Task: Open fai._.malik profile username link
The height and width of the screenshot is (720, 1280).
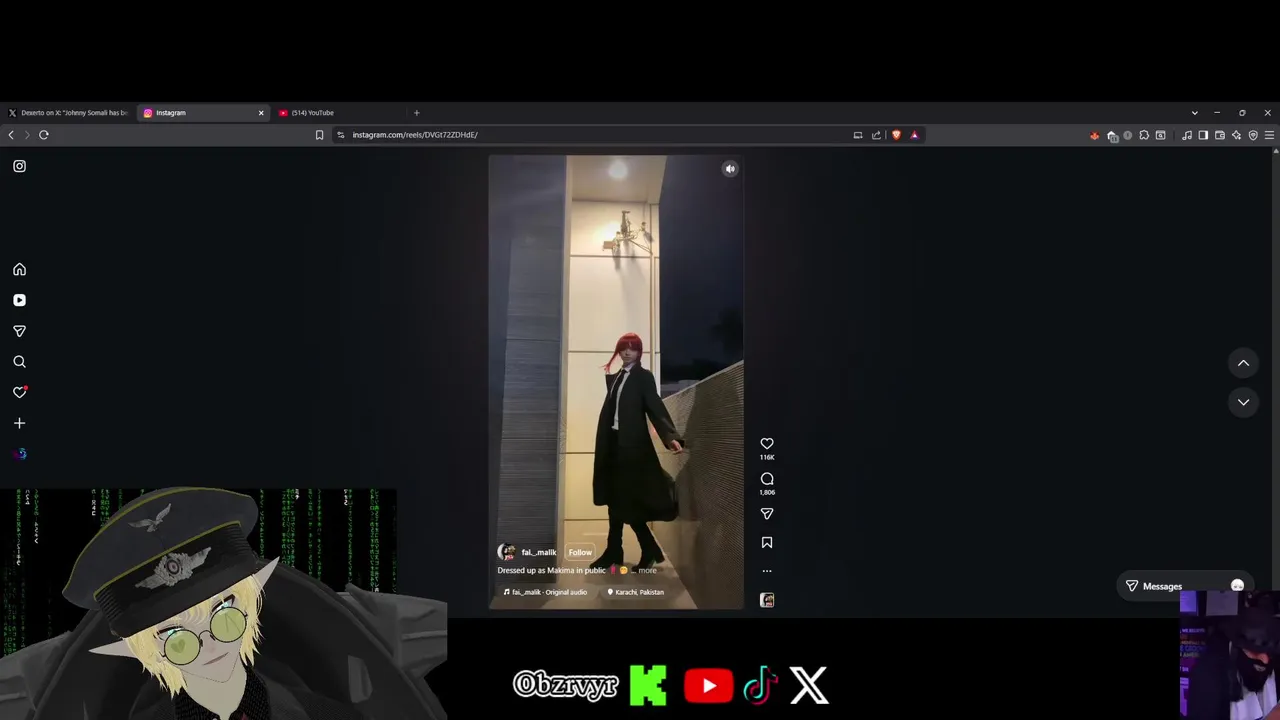Action: [539, 552]
